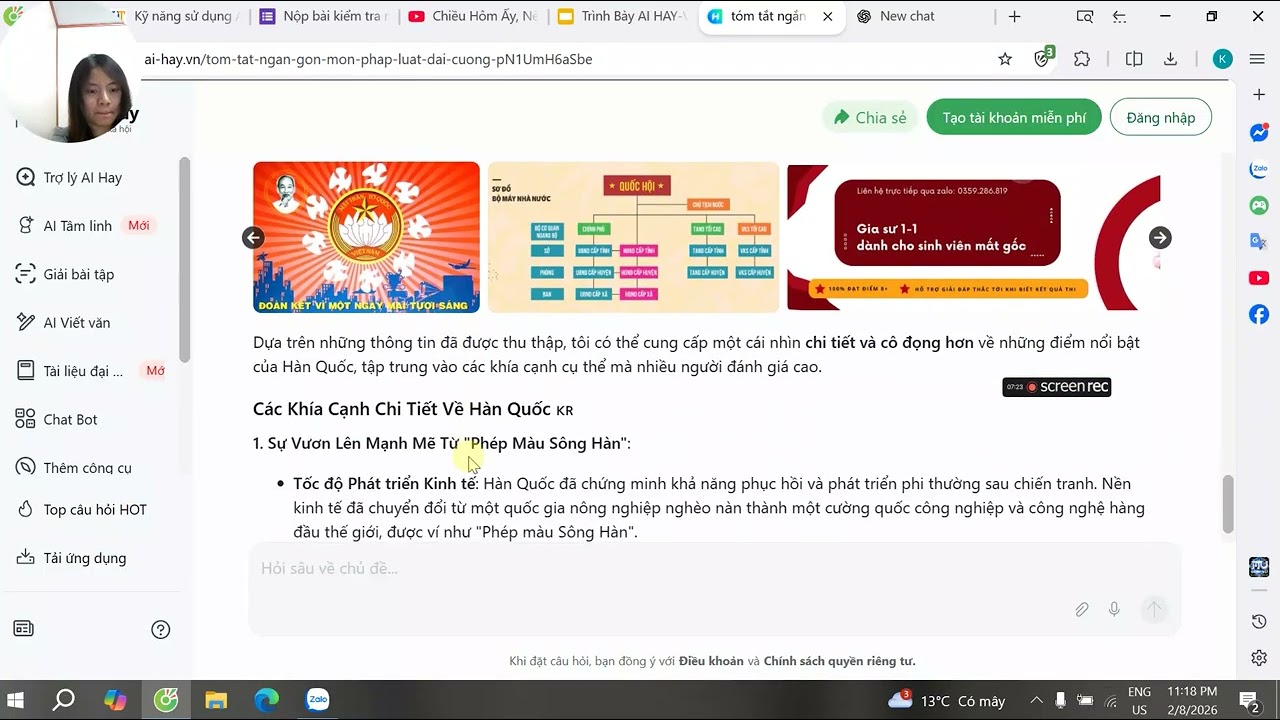1280x720 pixels.
Task: Open the extensions puzzle icon
Action: [1081, 59]
